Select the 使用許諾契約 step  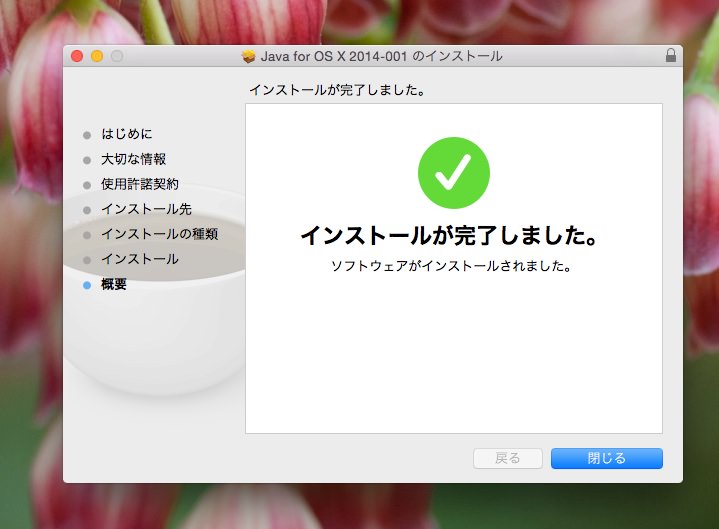tap(139, 184)
